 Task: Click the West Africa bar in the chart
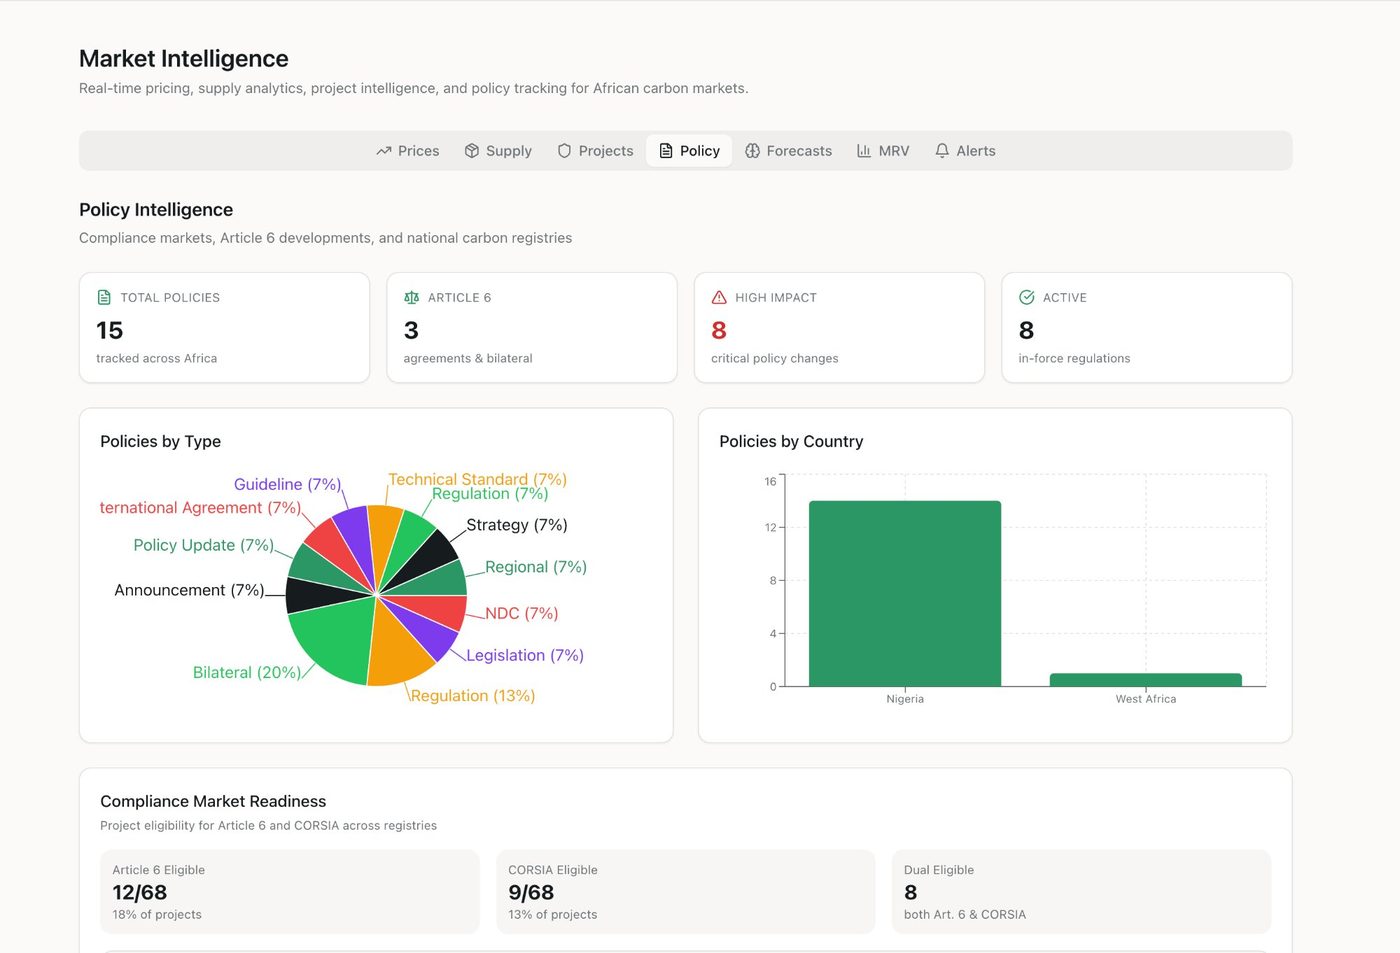click(1146, 680)
